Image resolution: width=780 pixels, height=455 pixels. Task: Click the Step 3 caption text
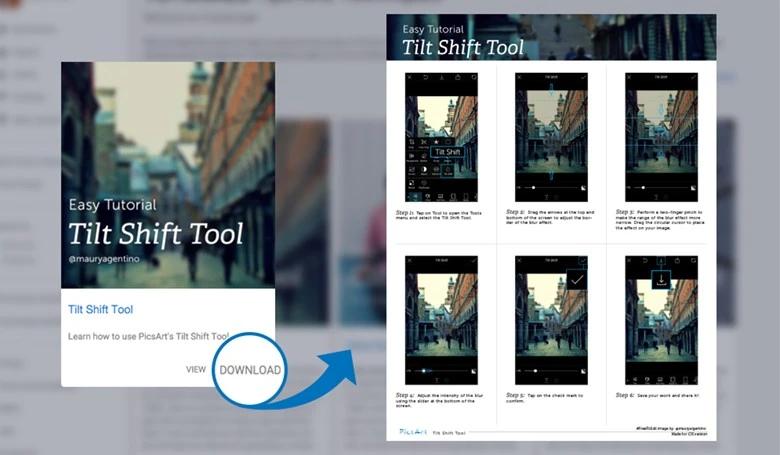click(660, 219)
